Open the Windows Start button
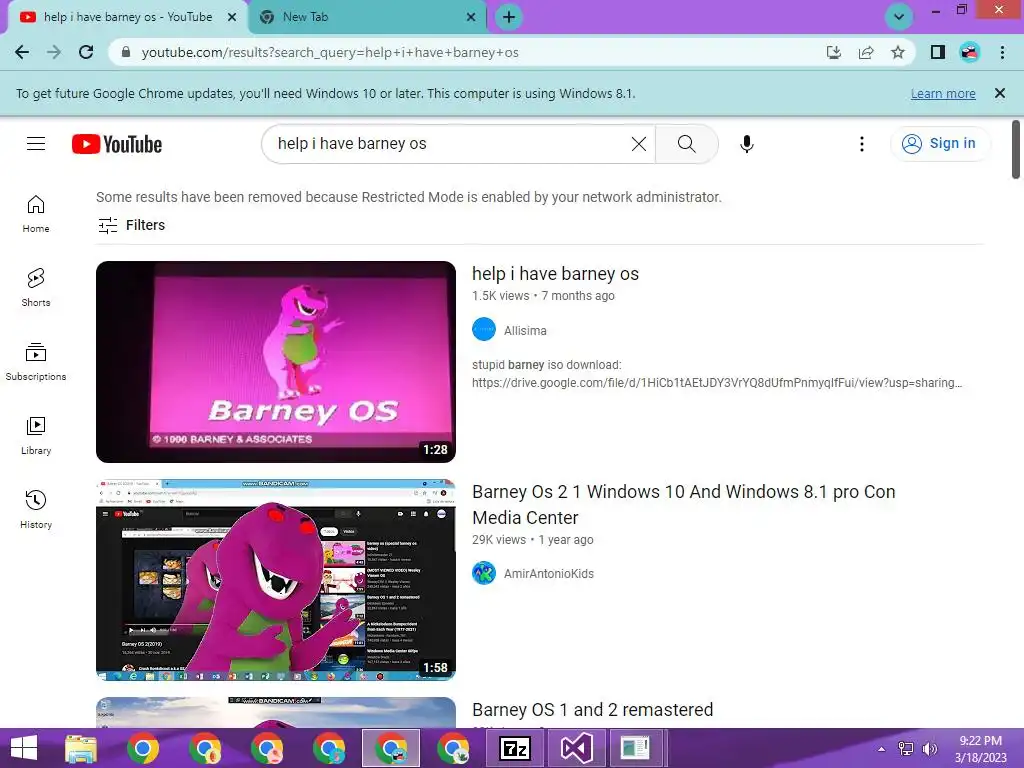Viewport: 1024px width, 768px height. tap(24, 748)
